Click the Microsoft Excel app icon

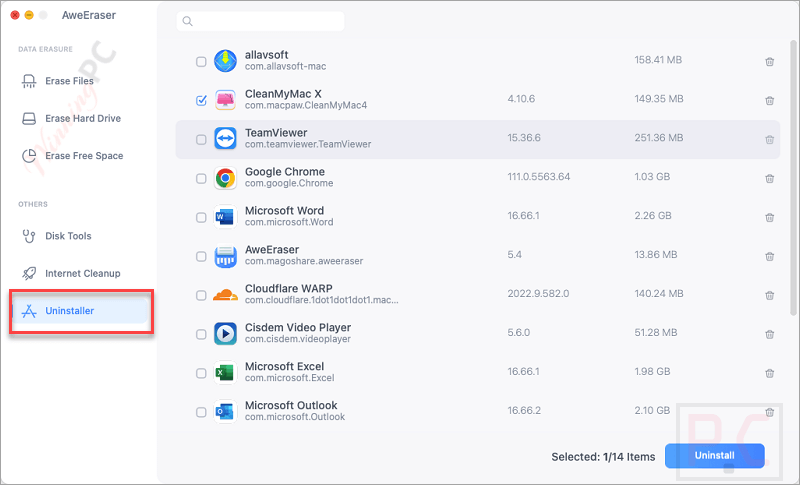(225, 373)
